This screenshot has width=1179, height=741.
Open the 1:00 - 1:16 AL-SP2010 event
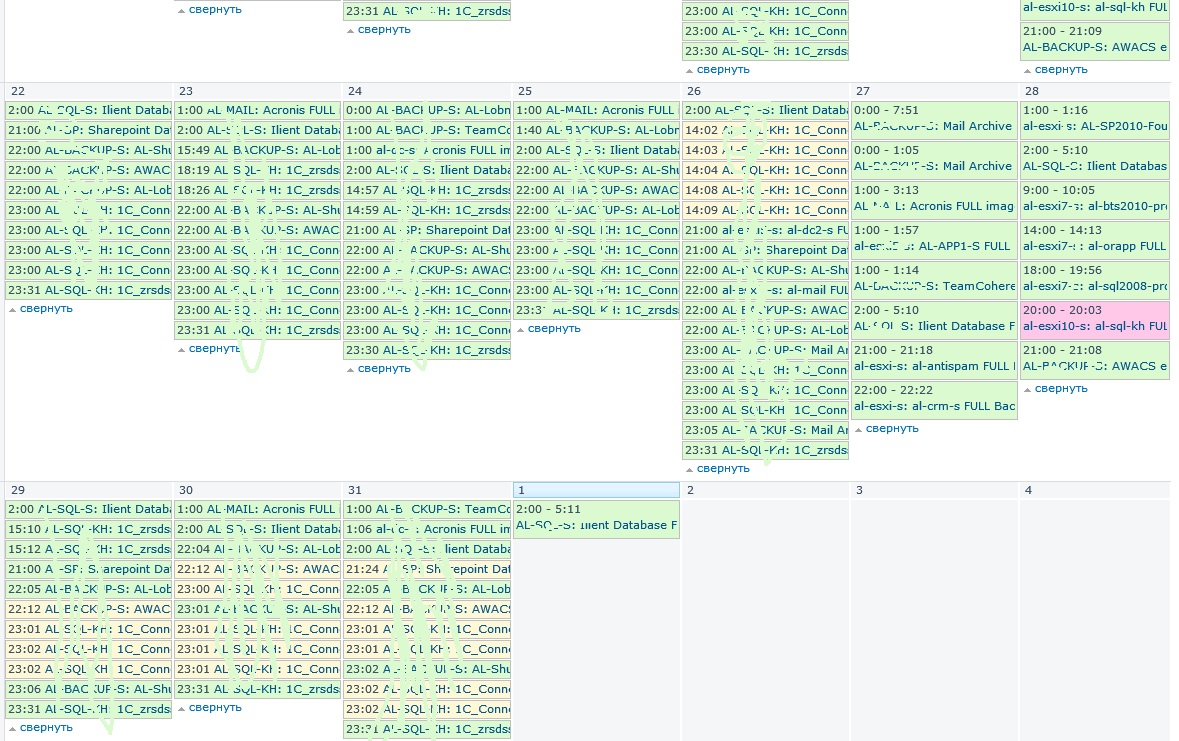(x=1095, y=118)
